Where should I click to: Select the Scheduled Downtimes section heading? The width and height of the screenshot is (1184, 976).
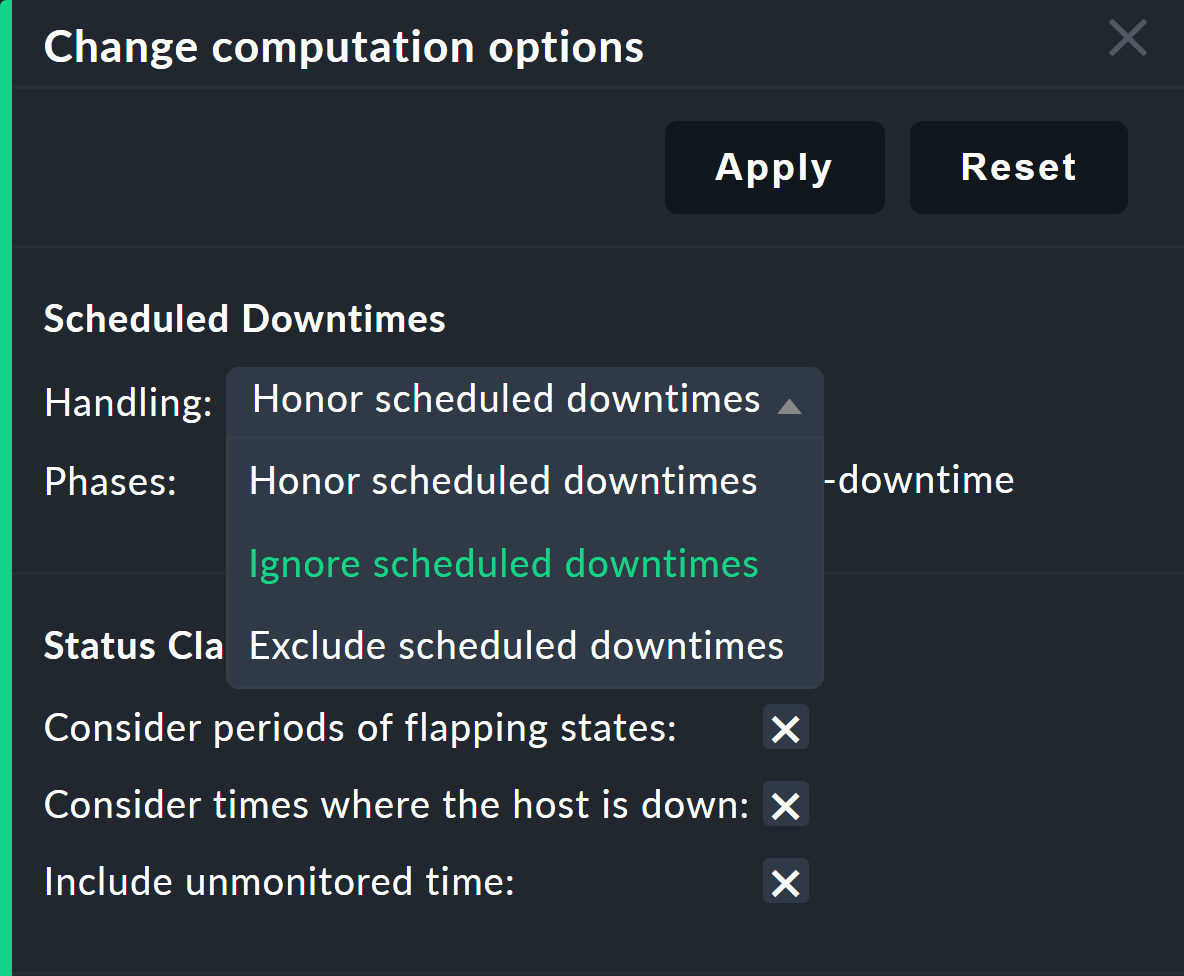243,319
